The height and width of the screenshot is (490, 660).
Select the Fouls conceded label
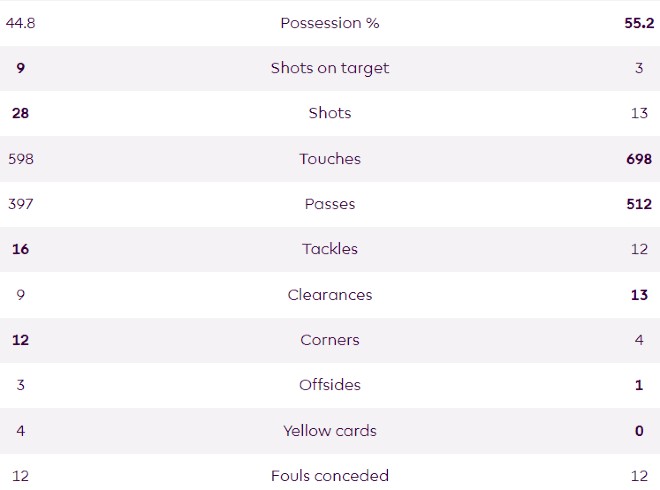pos(329,476)
